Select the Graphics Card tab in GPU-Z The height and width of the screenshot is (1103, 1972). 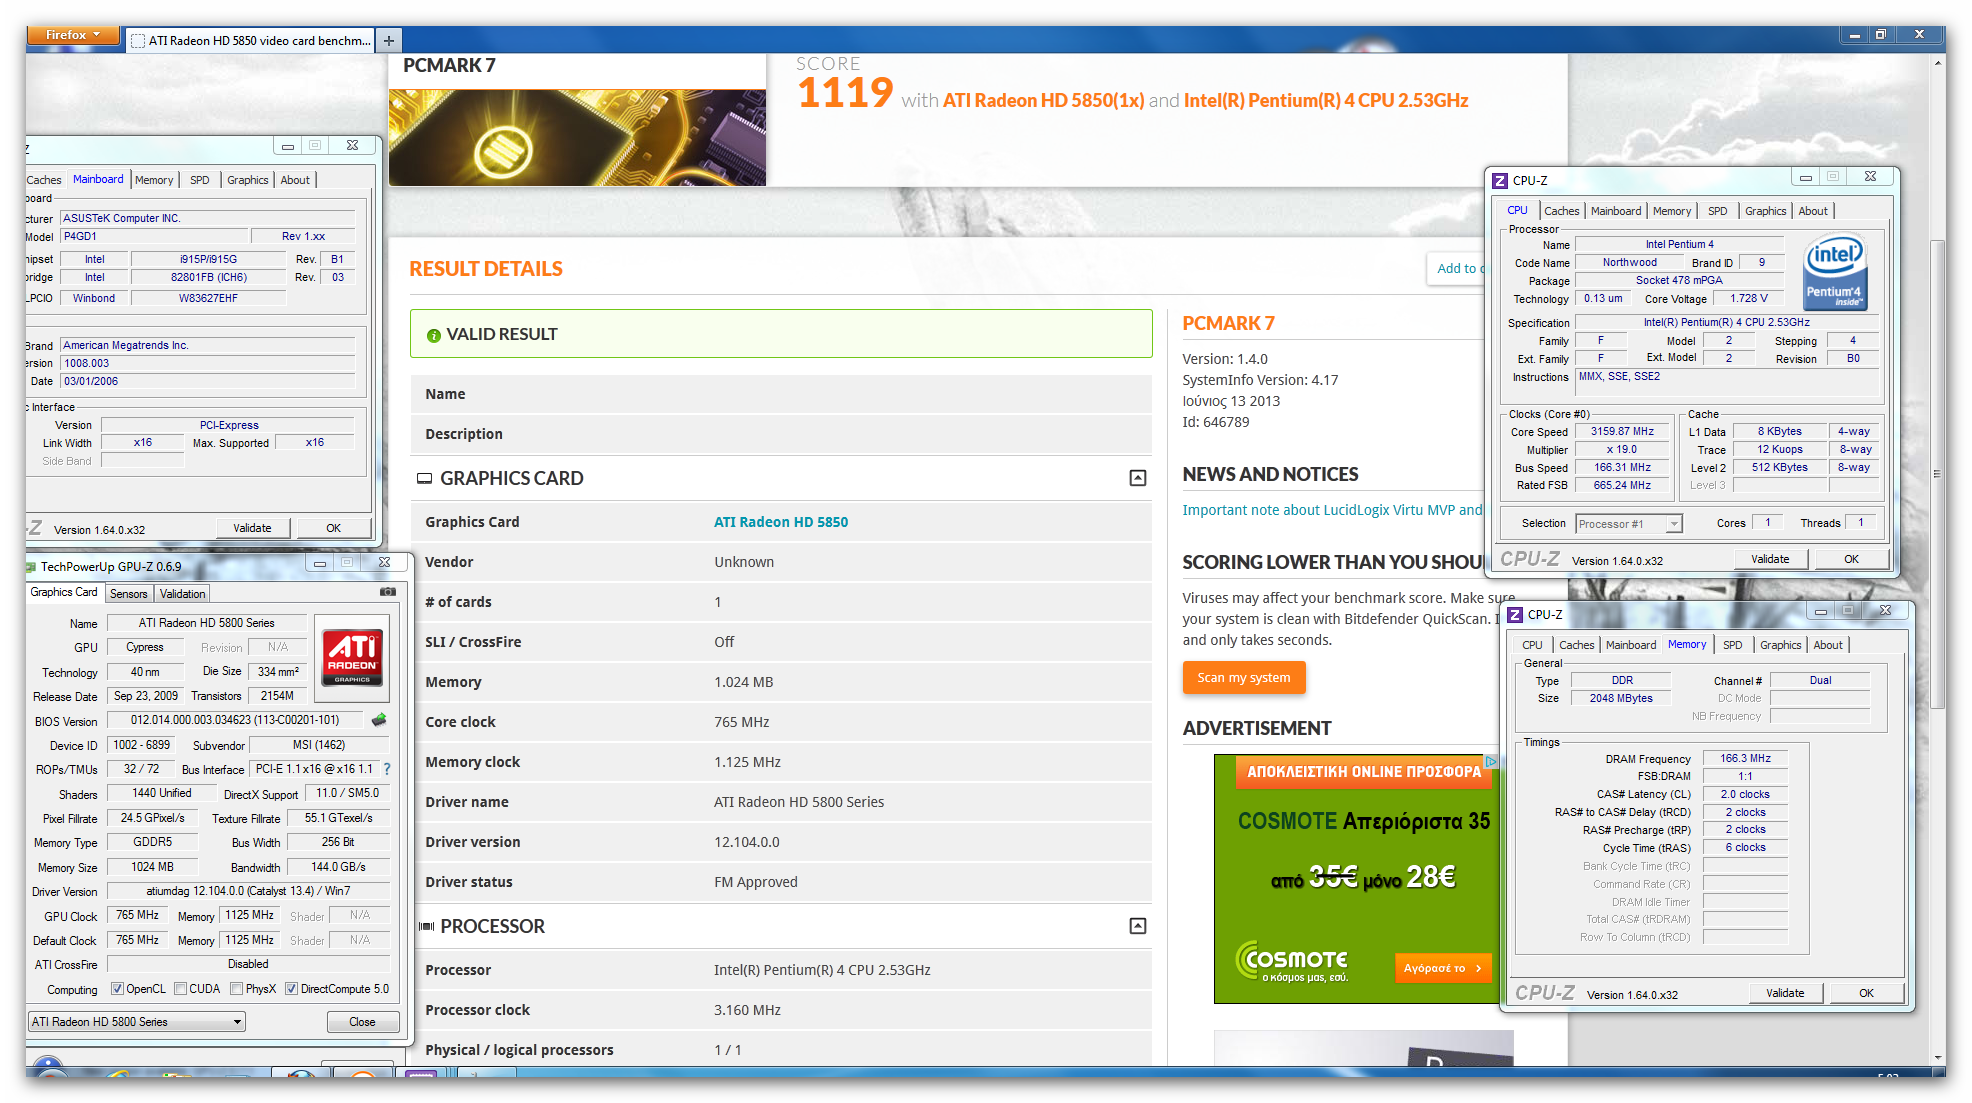(x=64, y=592)
